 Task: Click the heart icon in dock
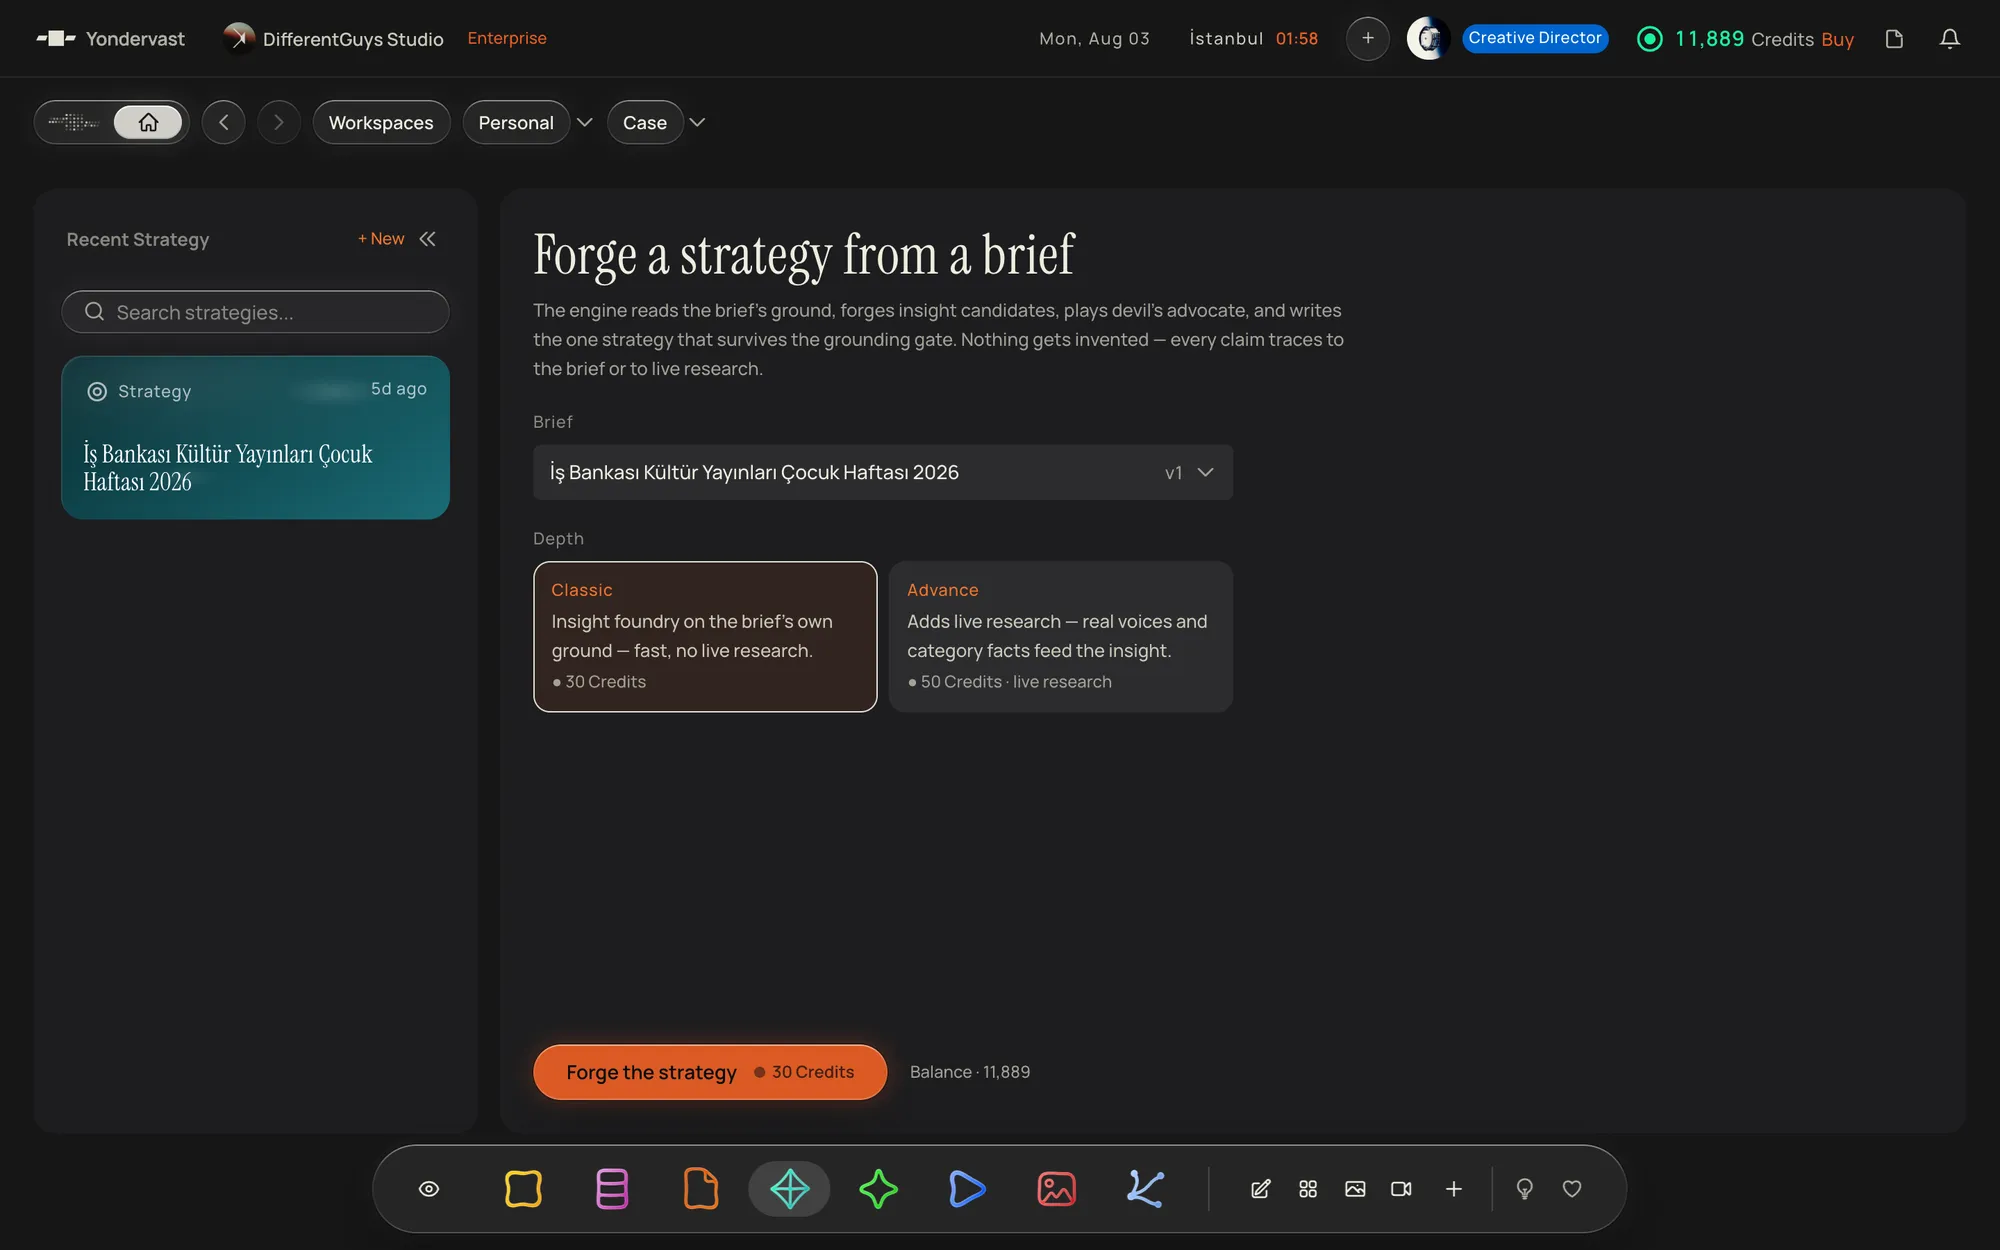point(1572,1189)
